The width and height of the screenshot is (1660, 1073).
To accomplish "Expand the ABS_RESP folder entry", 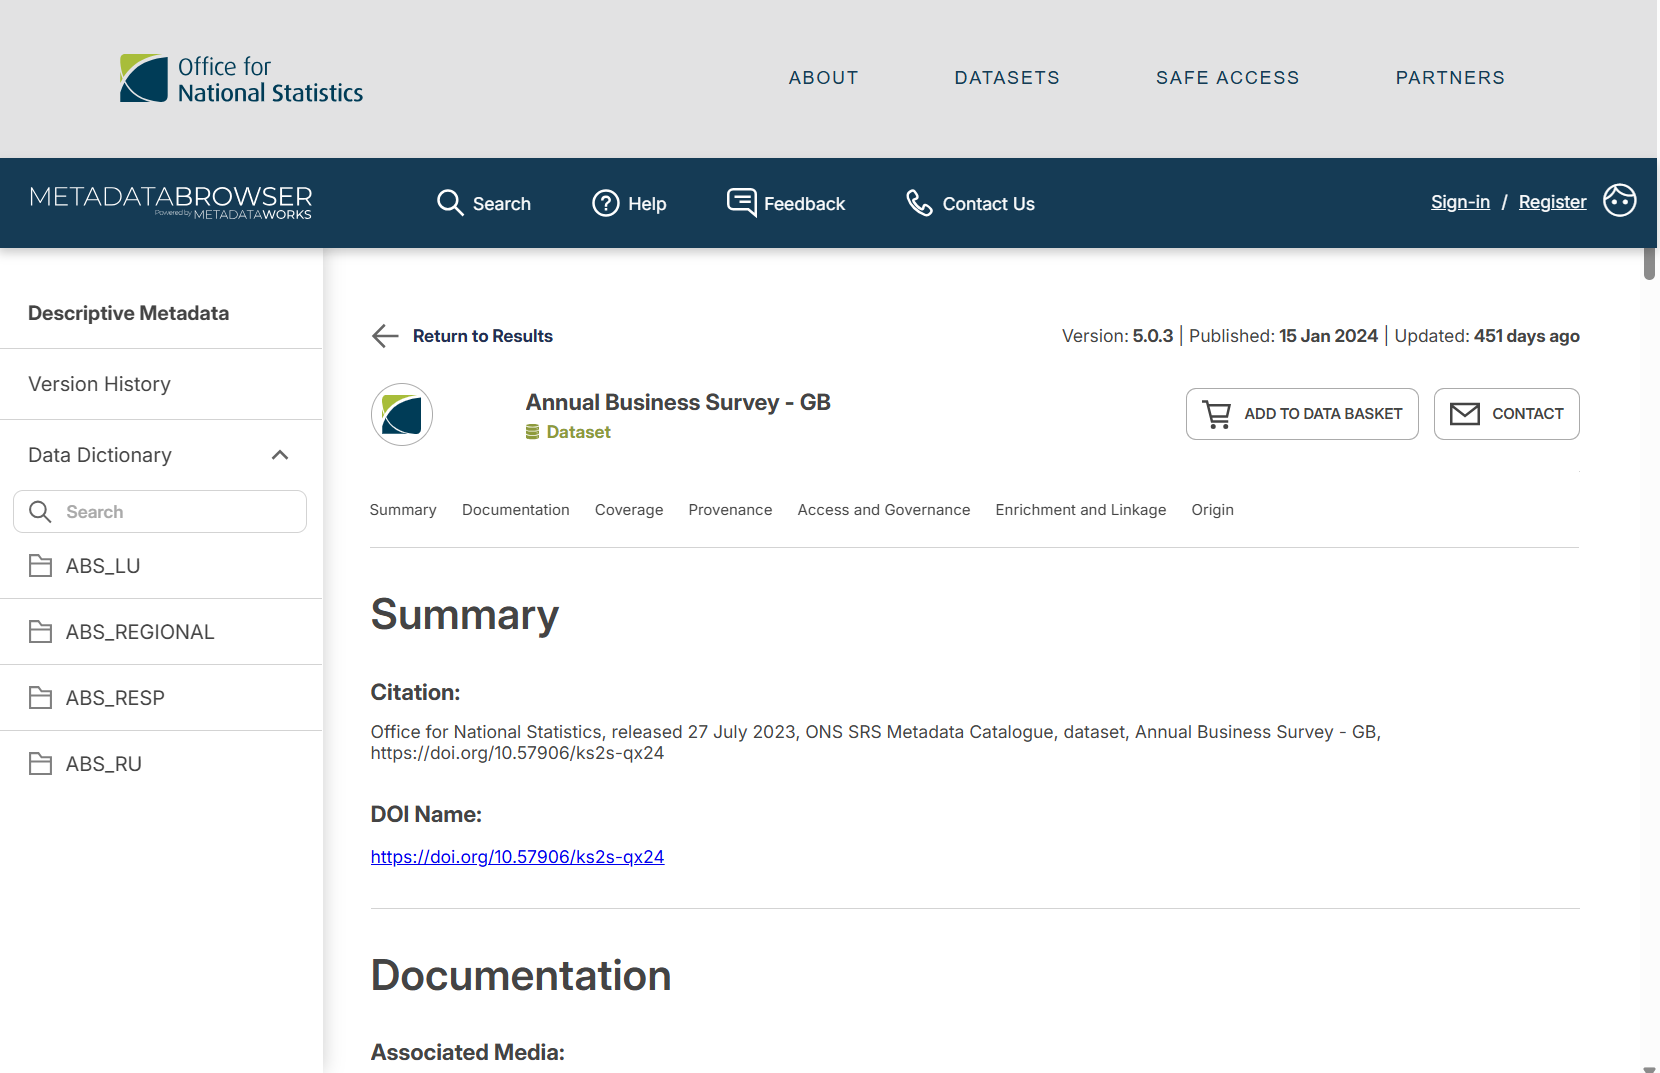I will (x=115, y=698).
